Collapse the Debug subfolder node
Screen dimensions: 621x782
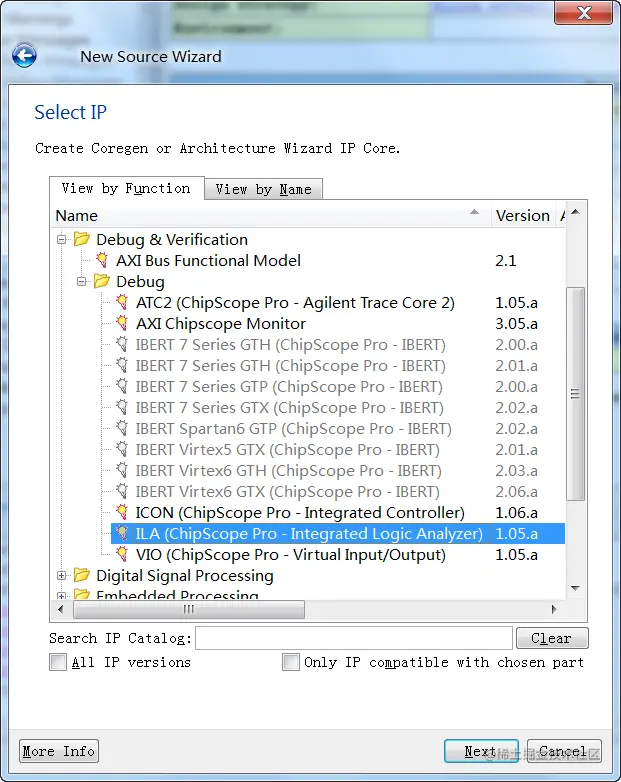click(82, 281)
